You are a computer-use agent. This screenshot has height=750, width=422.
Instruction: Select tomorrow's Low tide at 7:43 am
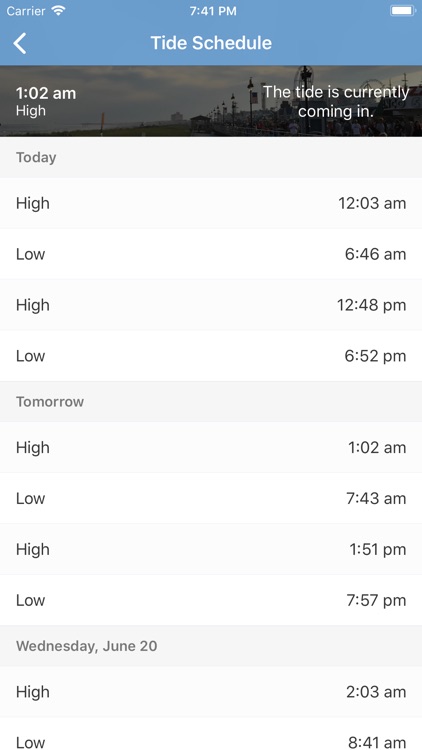(x=211, y=498)
